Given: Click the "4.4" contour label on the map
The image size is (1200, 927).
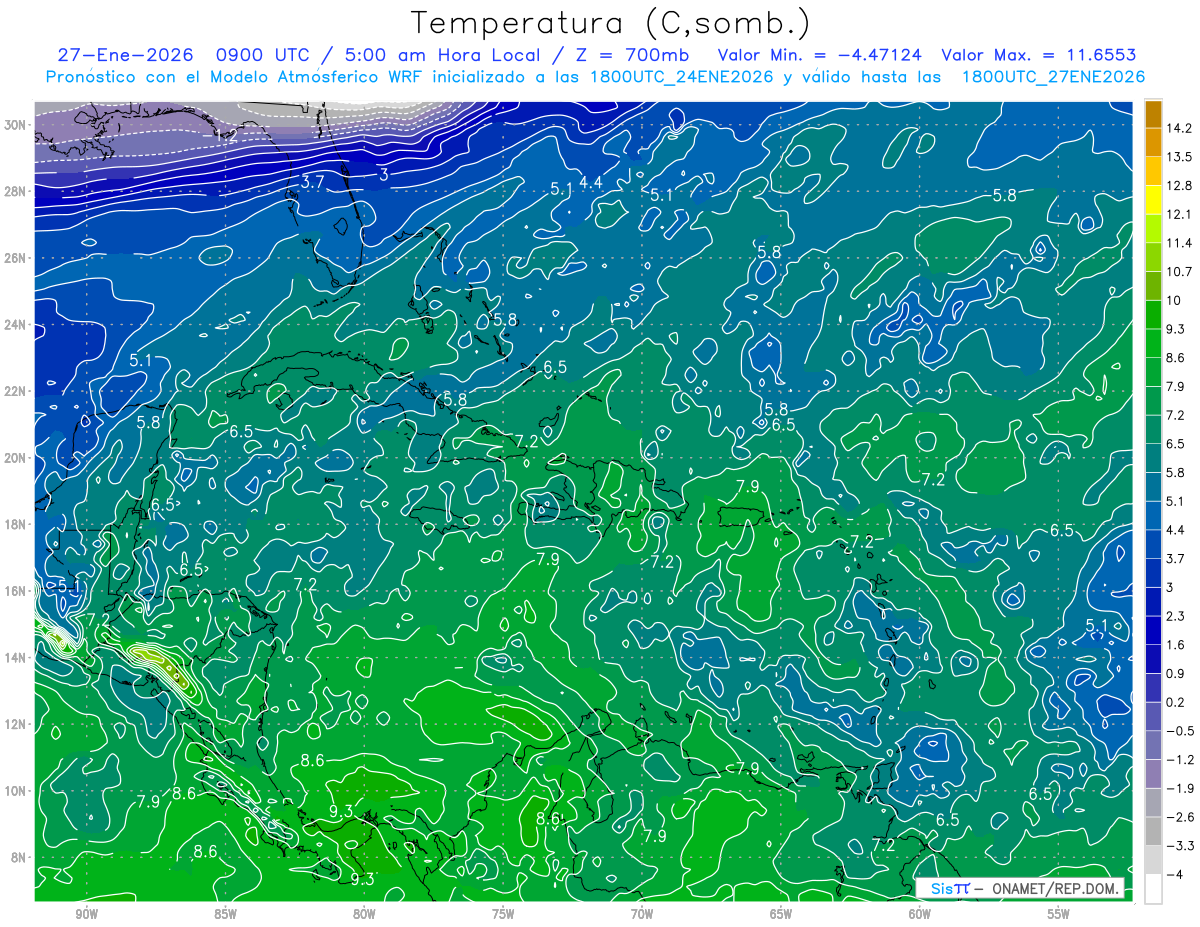Looking at the screenshot, I should [591, 182].
